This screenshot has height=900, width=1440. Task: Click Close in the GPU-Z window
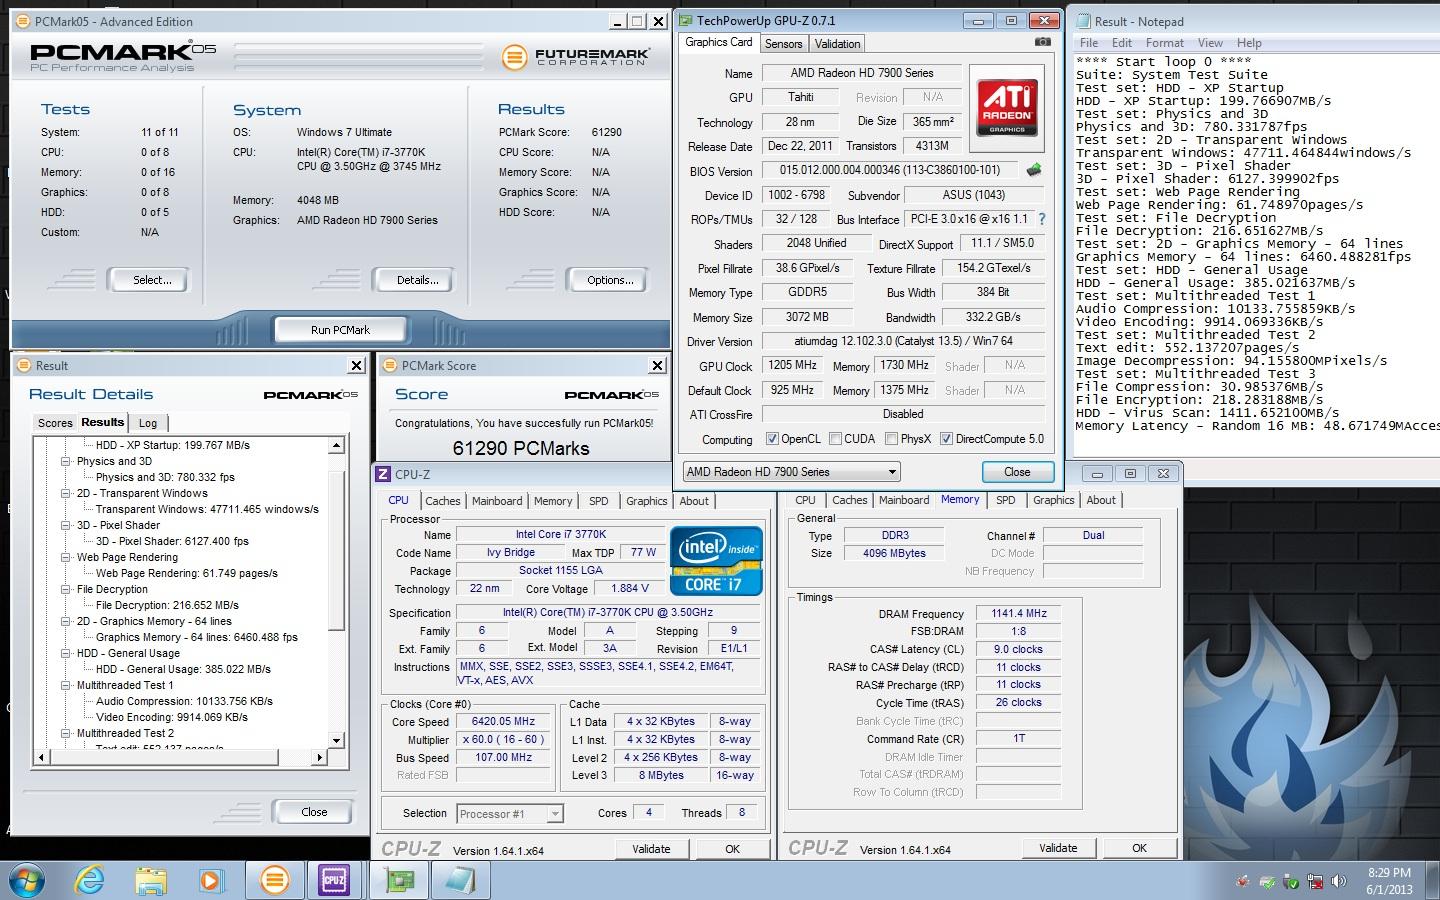coord(1017,472)
